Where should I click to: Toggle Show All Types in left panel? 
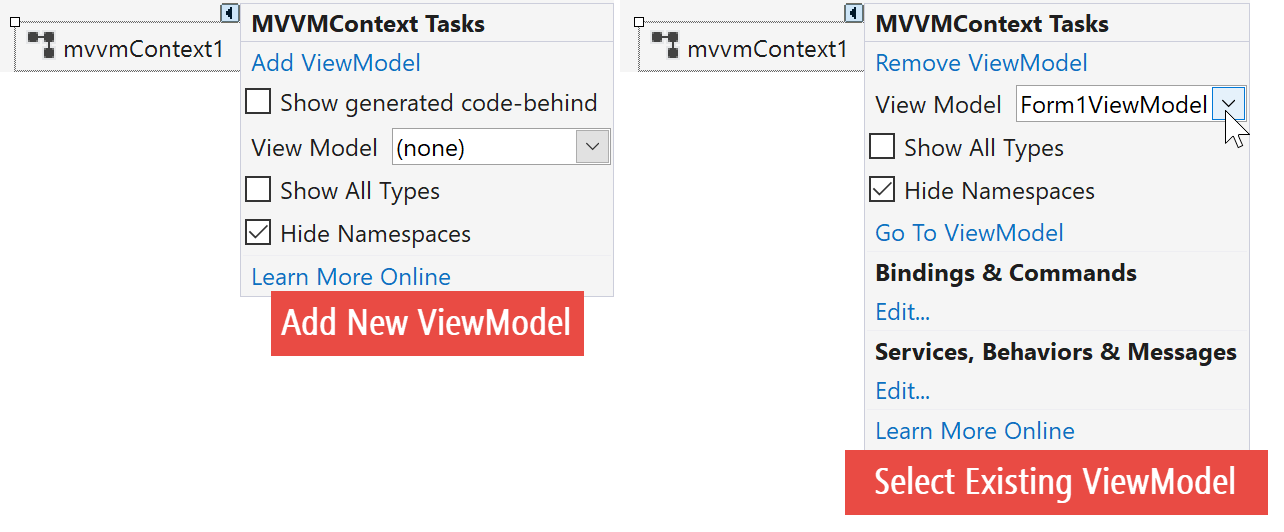pos(258,190)
